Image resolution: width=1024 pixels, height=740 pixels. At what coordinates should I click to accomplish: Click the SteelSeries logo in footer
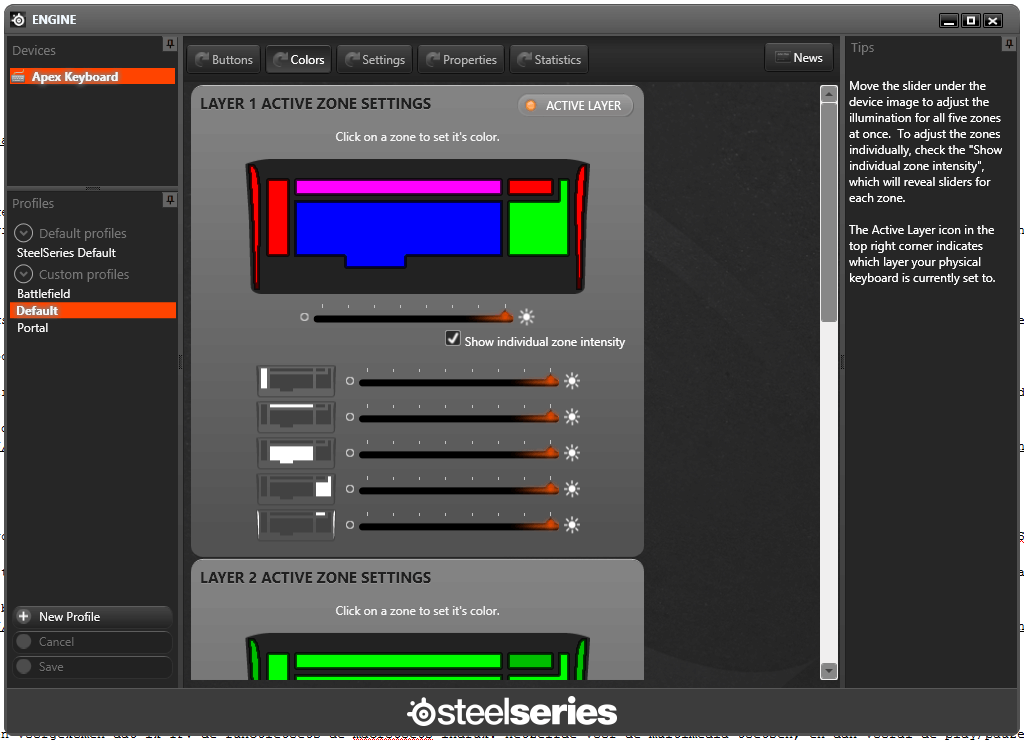coord(512,711)
